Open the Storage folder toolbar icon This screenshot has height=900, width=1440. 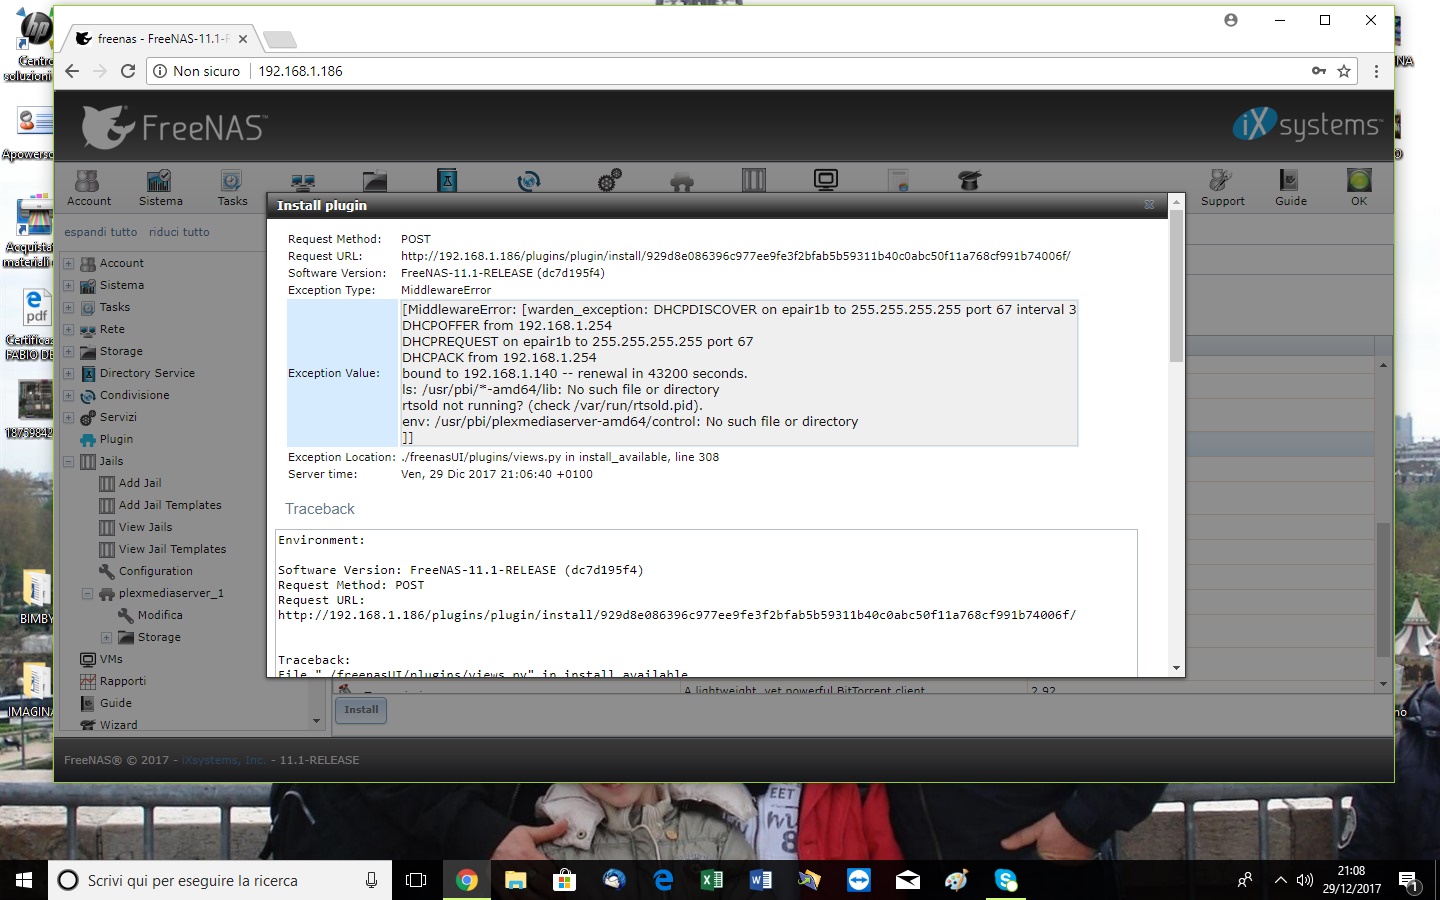[375, 181]
